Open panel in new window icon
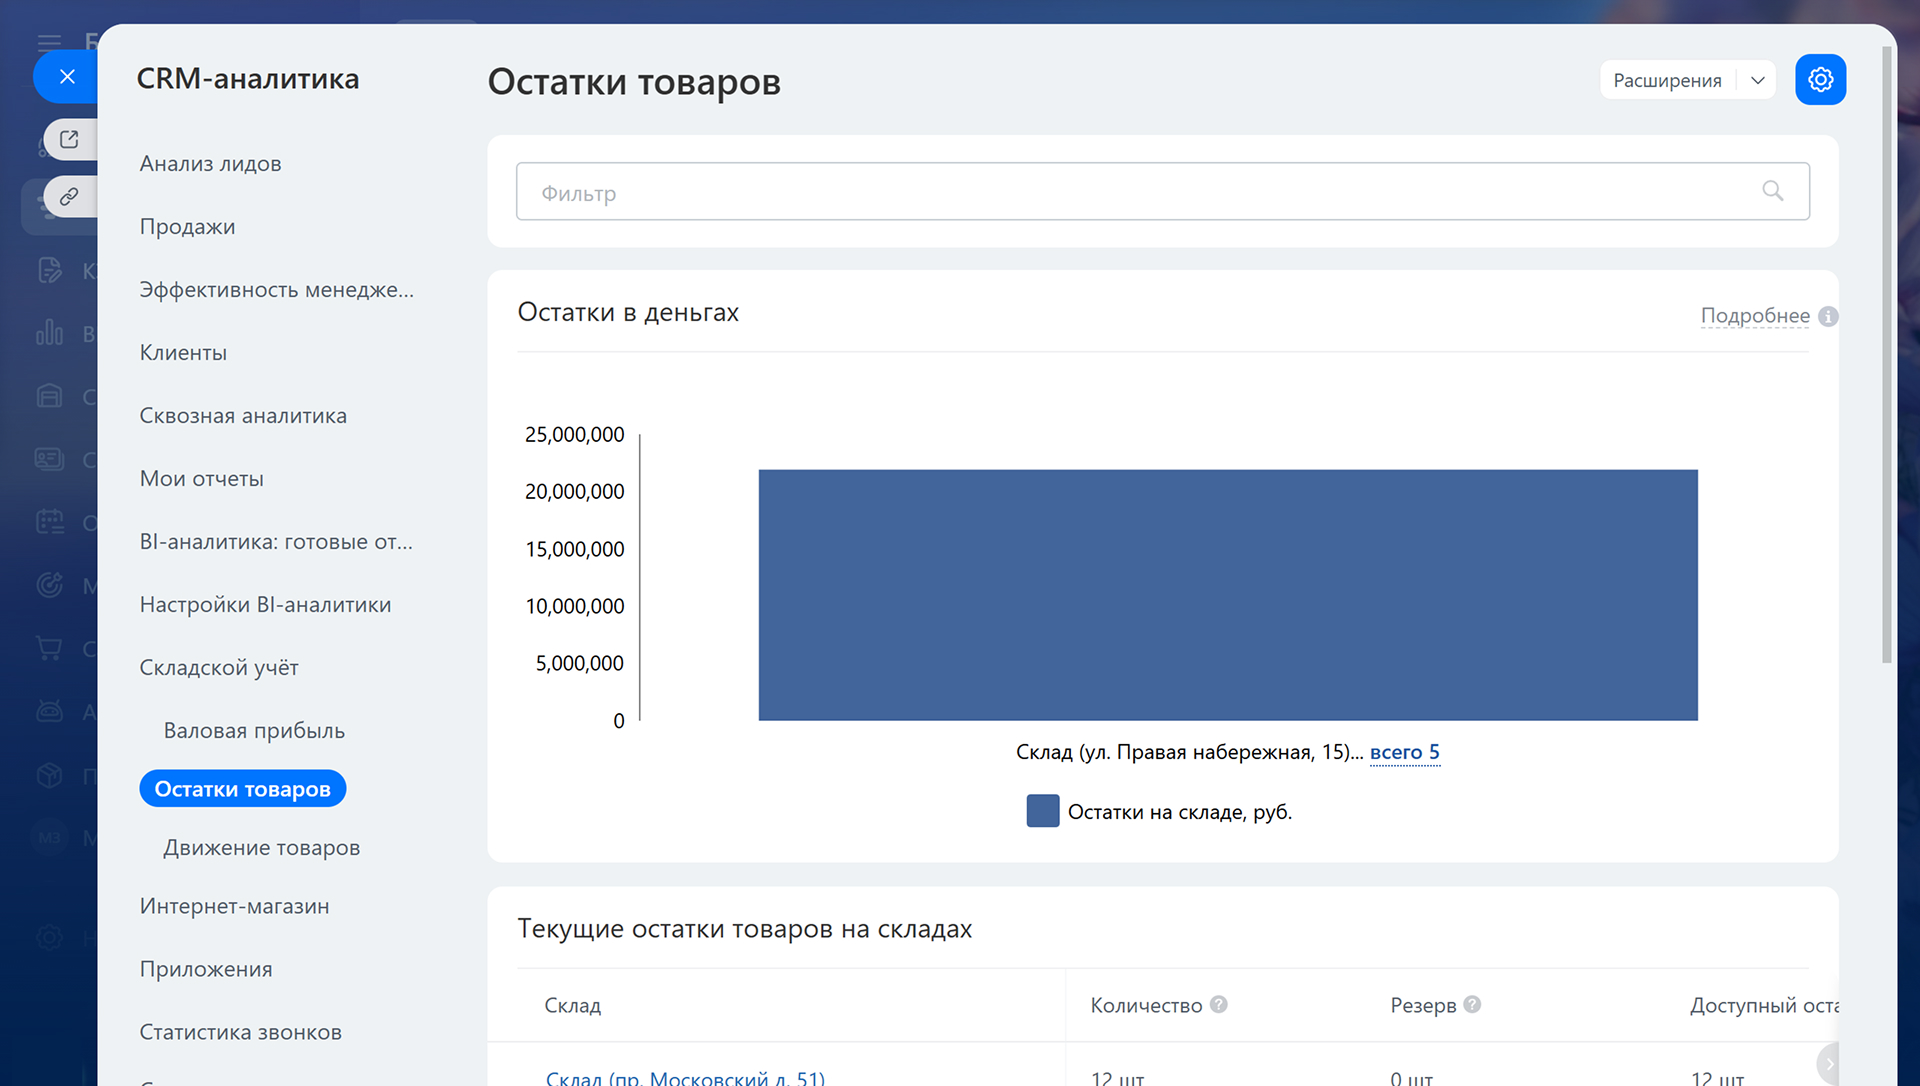The height and width of the screenshot is (1086, 1920). [69, 139]
